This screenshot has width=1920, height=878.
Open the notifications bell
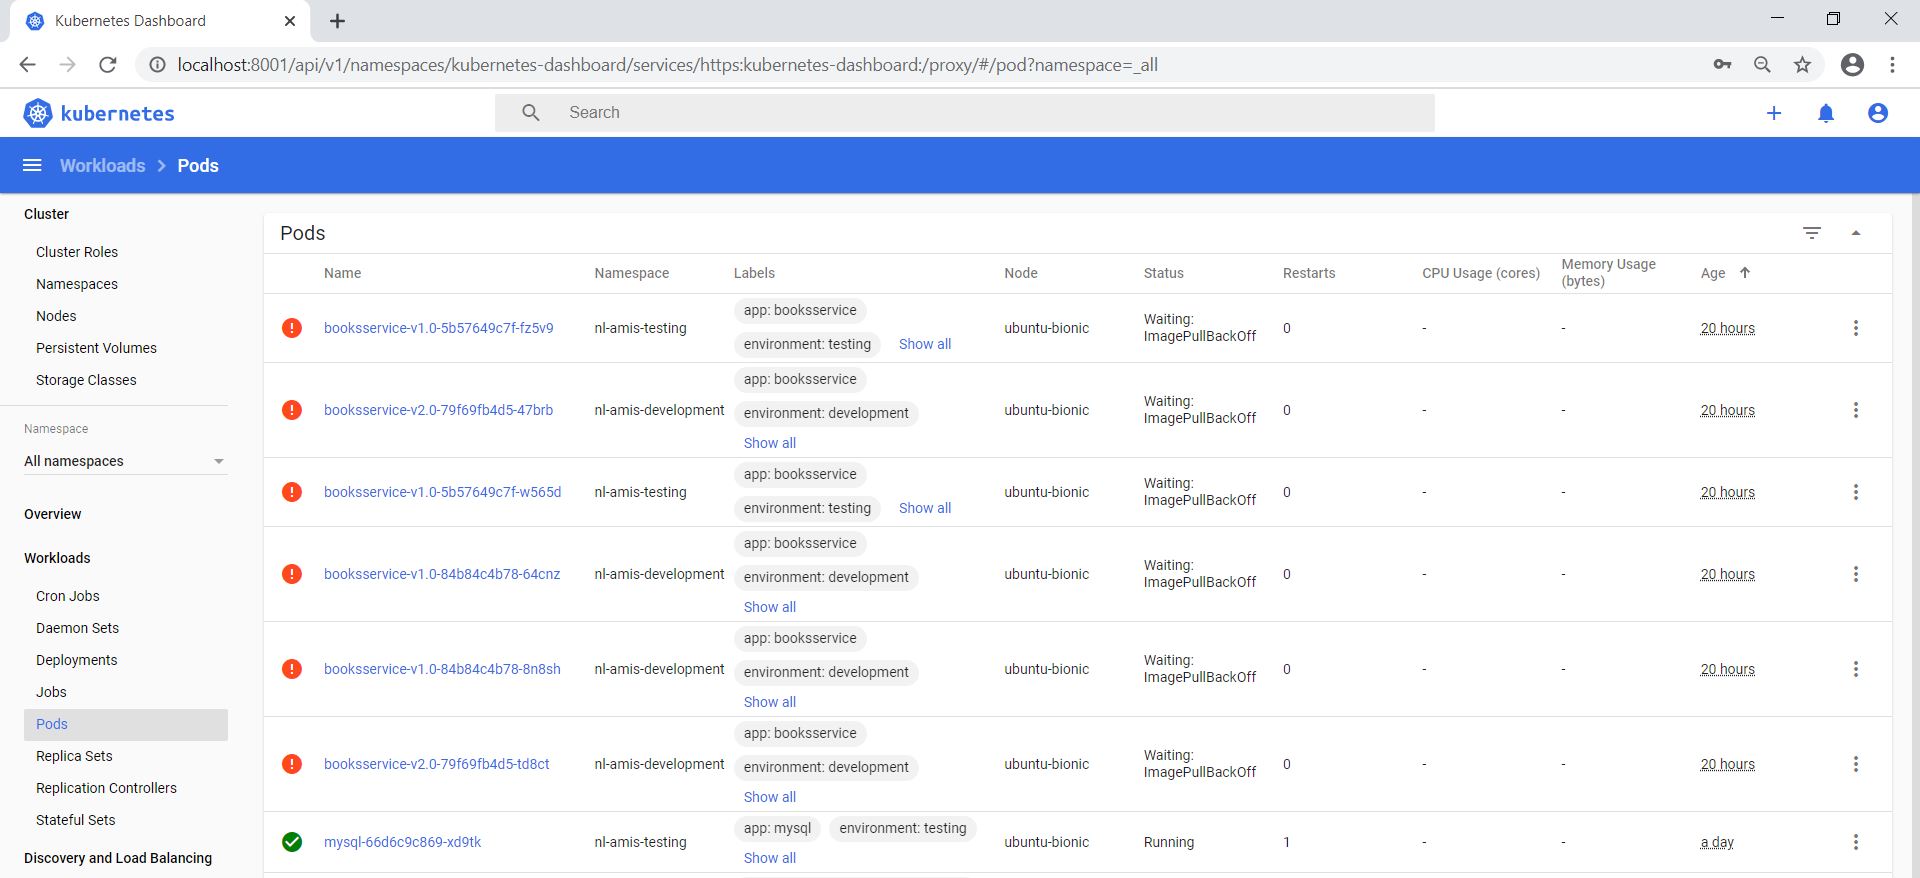(x=1826, y=113)
